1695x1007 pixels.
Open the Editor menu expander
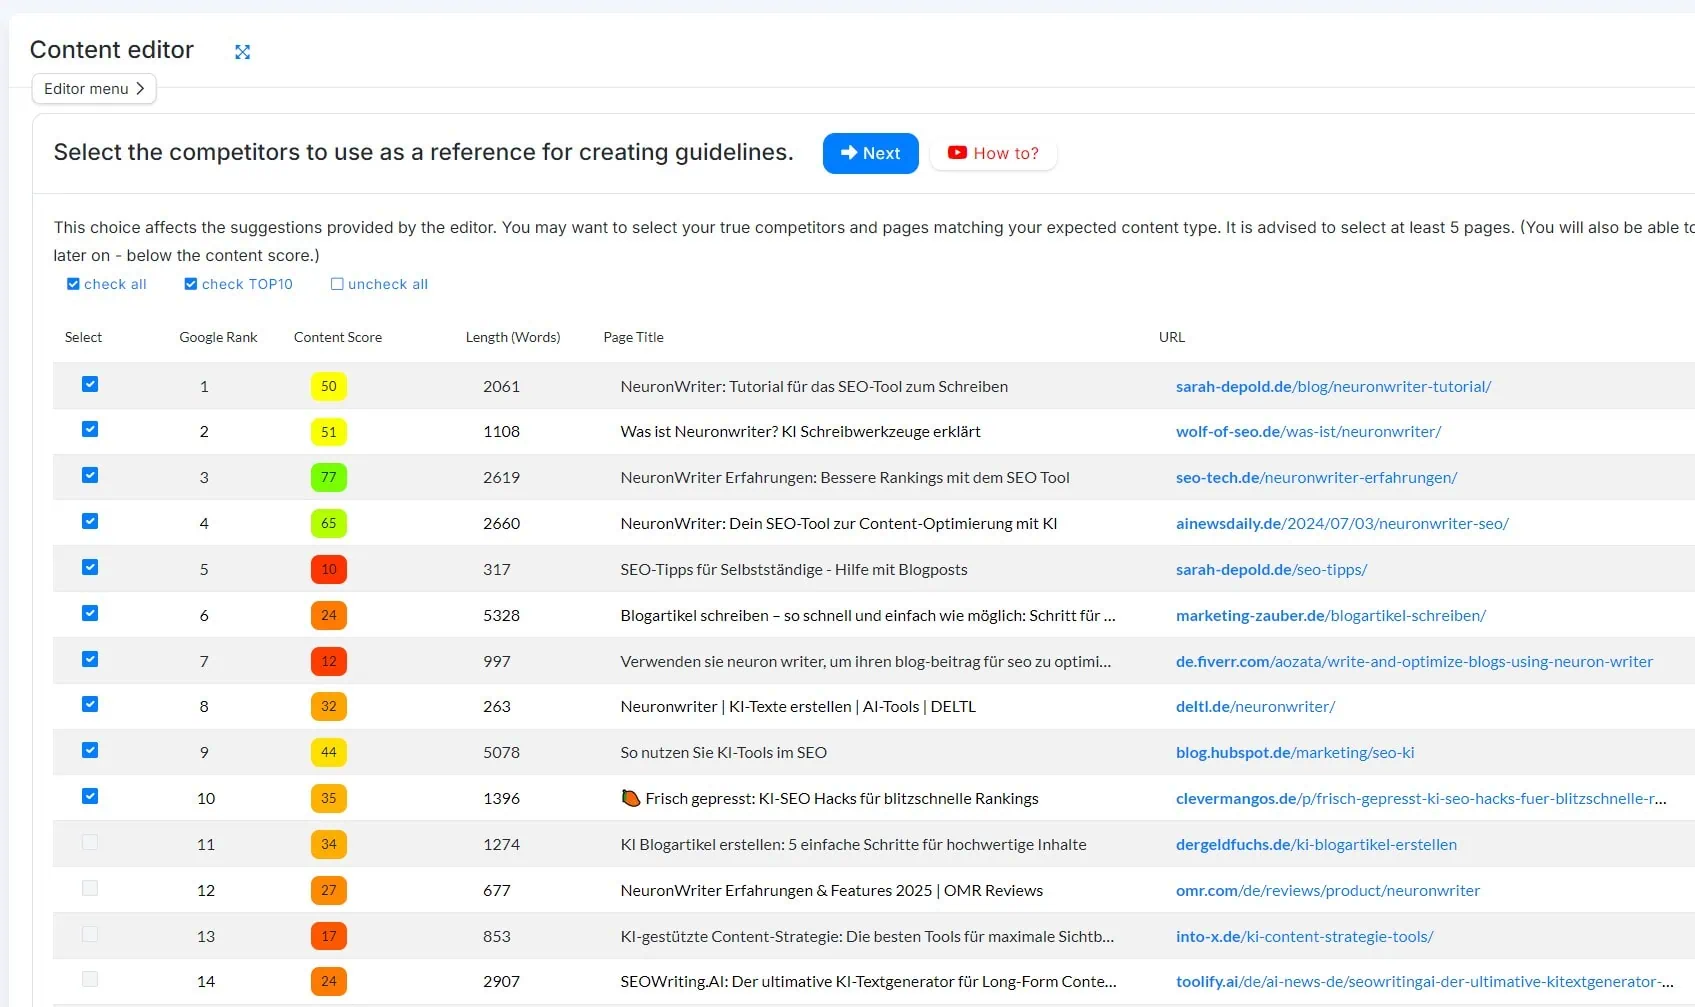coord(94,89)
